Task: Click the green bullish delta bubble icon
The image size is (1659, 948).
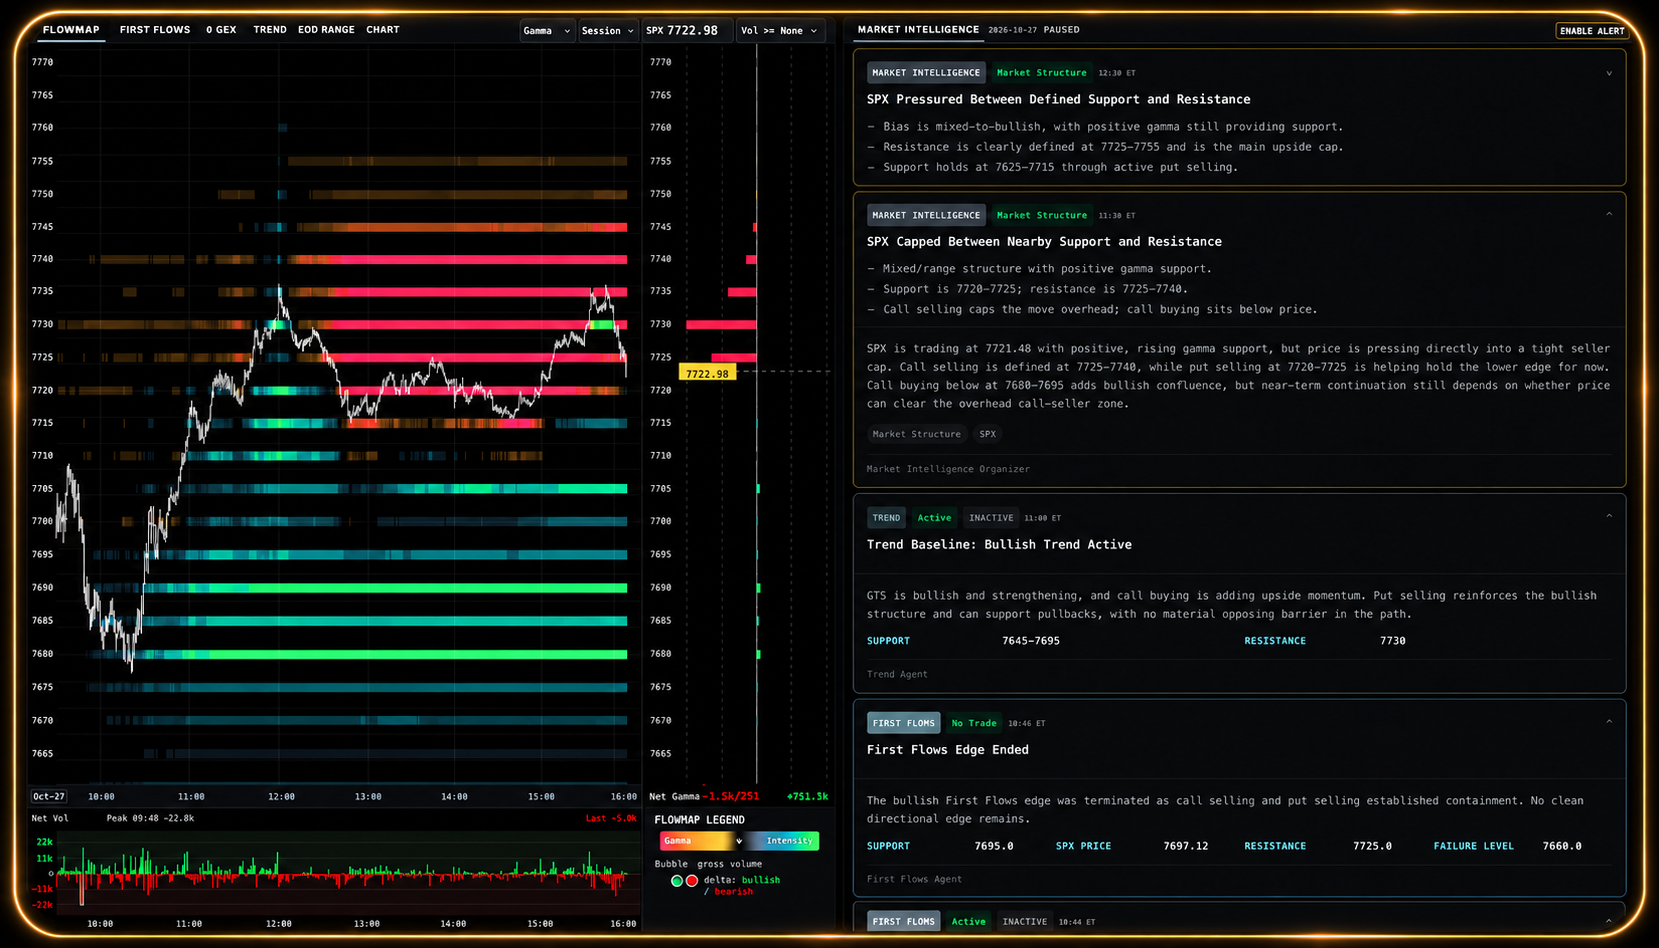Action: coord(677,881)
